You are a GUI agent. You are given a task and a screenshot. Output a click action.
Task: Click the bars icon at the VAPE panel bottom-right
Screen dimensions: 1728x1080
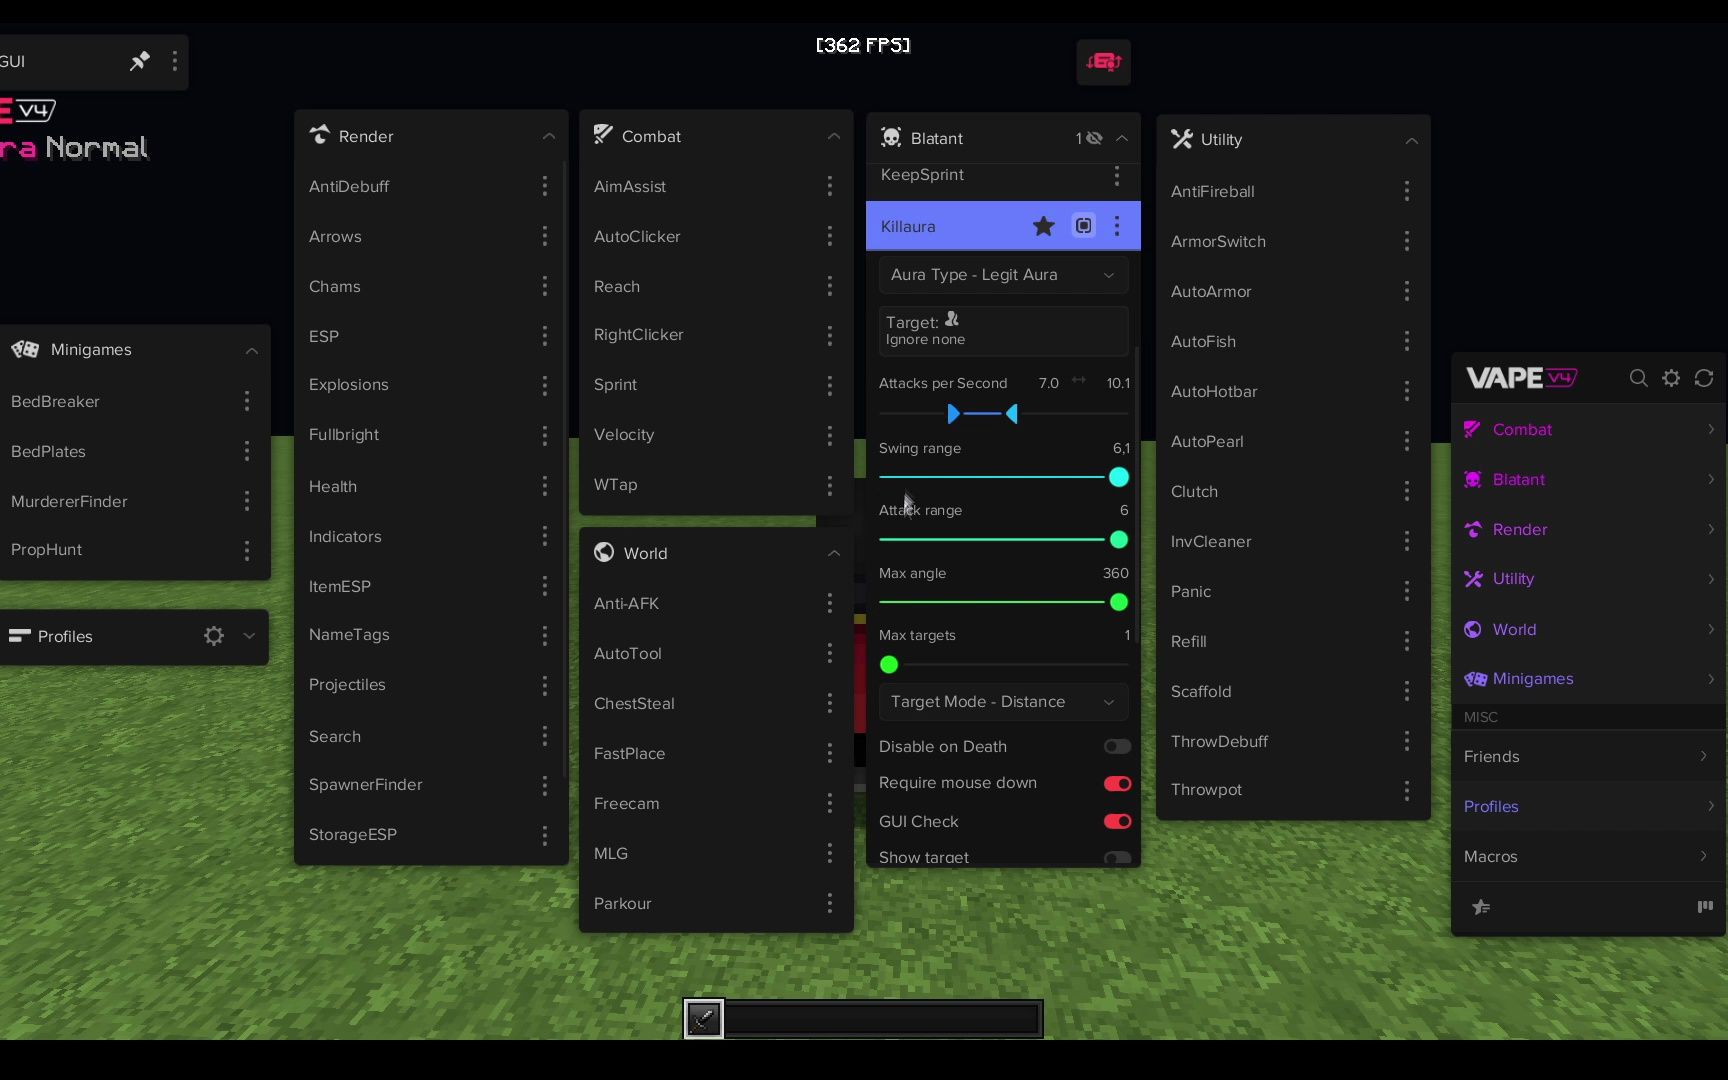click(x=1705, y=907)
